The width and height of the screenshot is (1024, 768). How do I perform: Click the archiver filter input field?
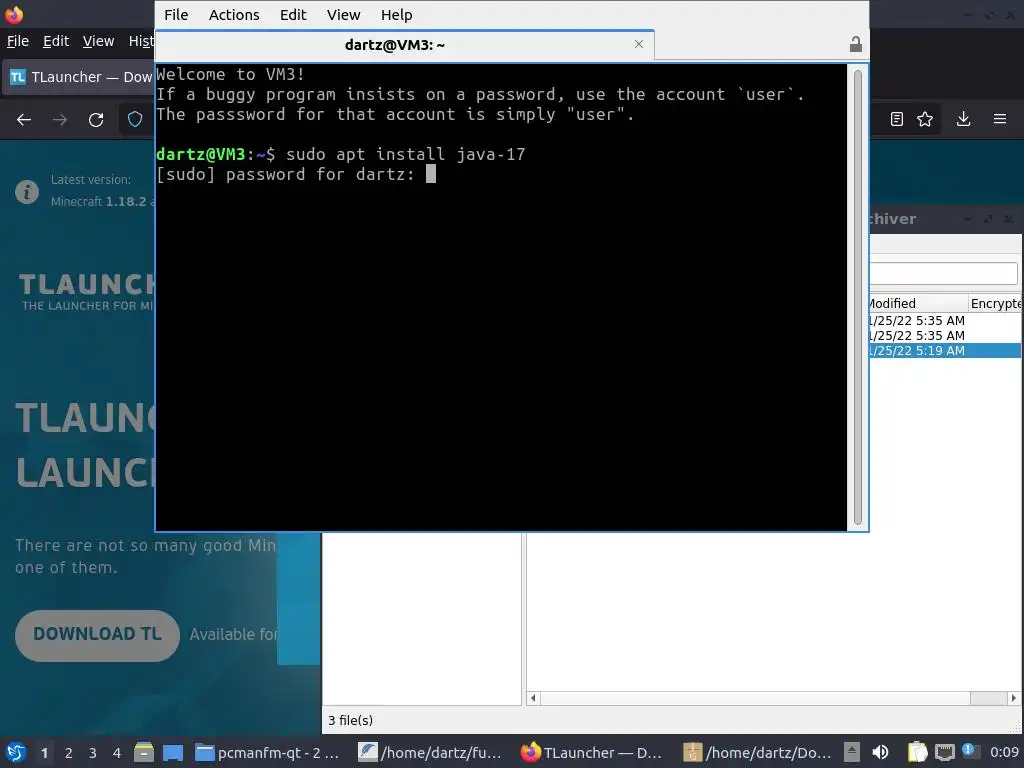(943, 273)
